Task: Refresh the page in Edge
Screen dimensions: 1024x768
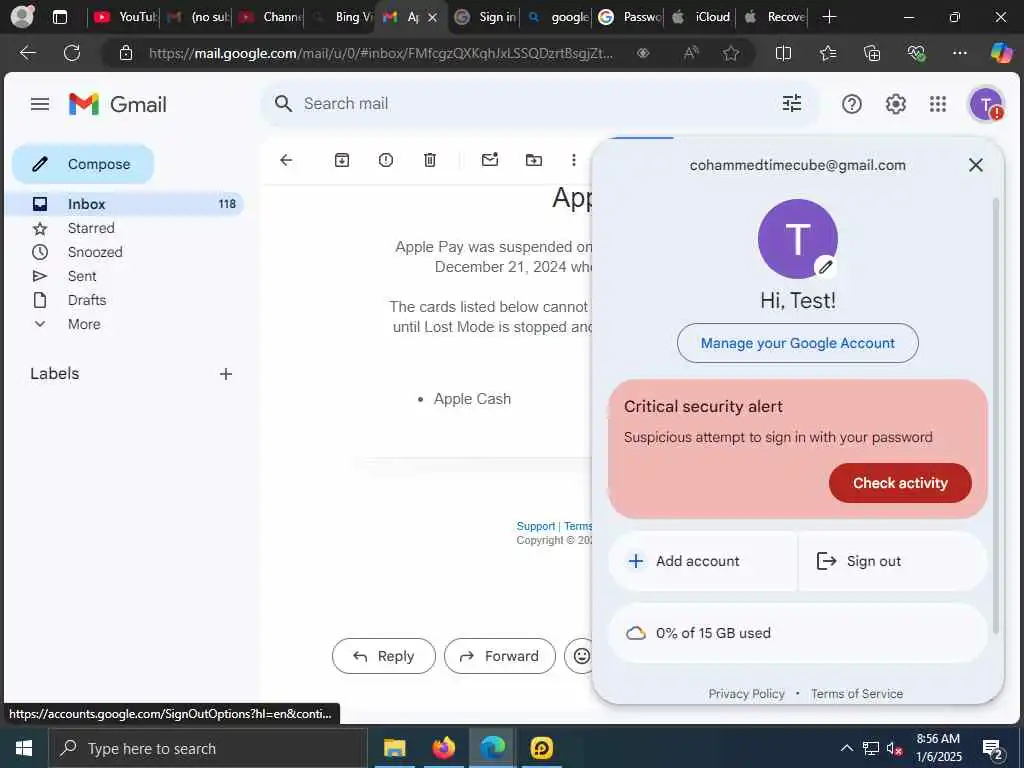Action: (72, 53)
